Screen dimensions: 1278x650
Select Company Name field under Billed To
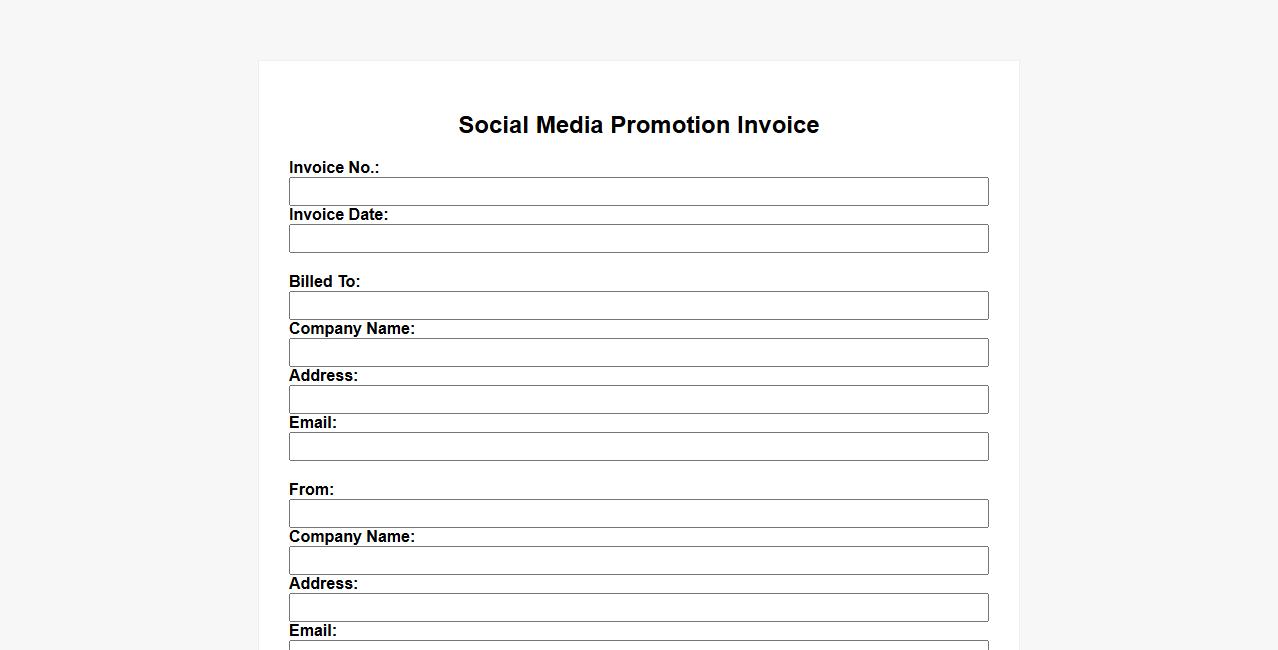(638, 353)
